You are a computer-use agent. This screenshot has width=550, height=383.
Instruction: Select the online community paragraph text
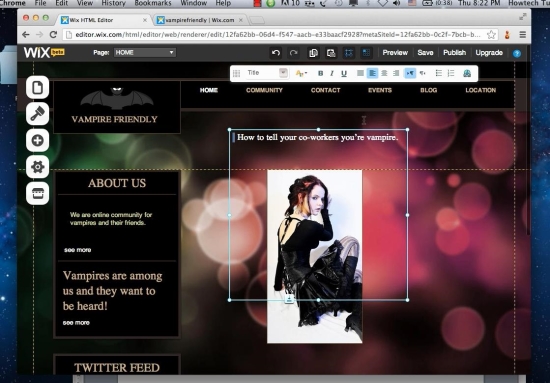point(111,219)
